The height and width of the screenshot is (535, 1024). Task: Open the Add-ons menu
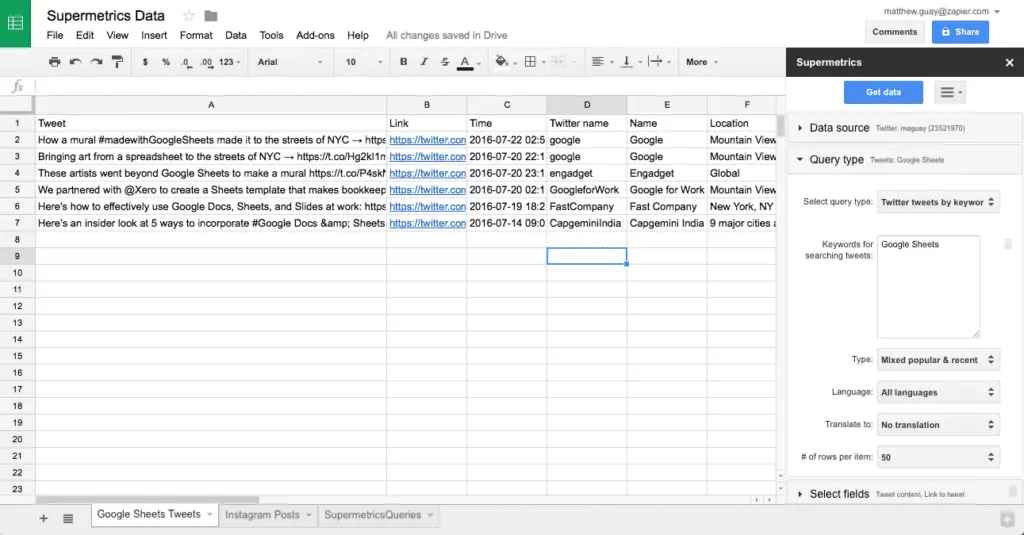[315, 35]
